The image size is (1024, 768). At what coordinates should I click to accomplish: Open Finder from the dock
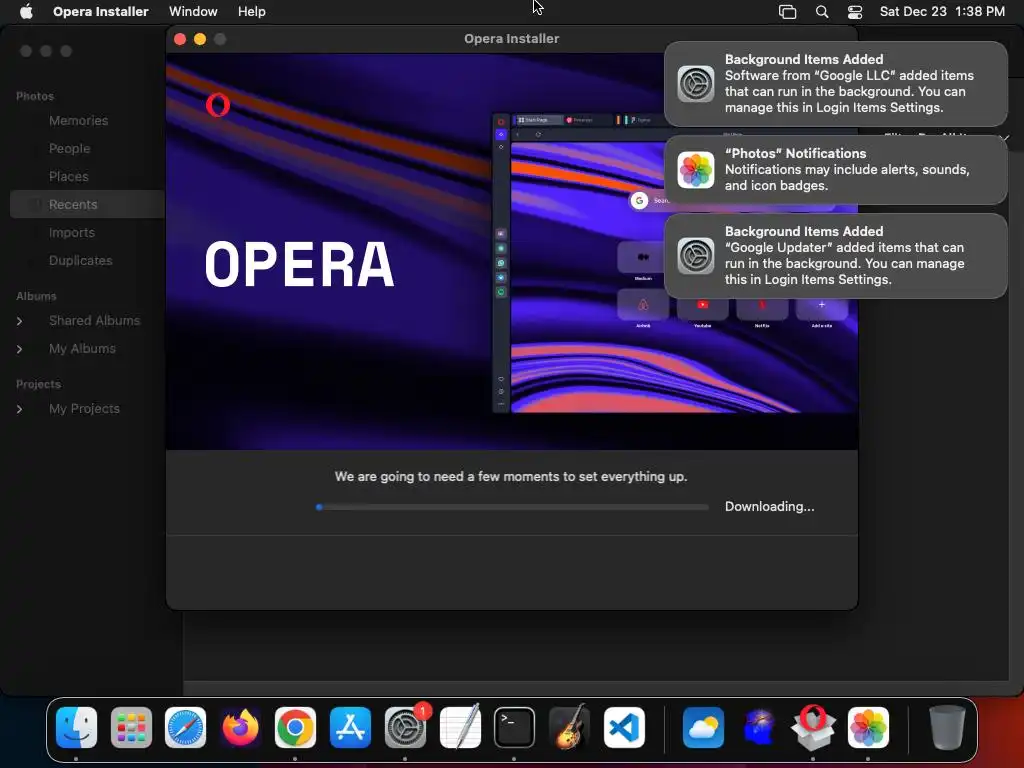point(76,728)
